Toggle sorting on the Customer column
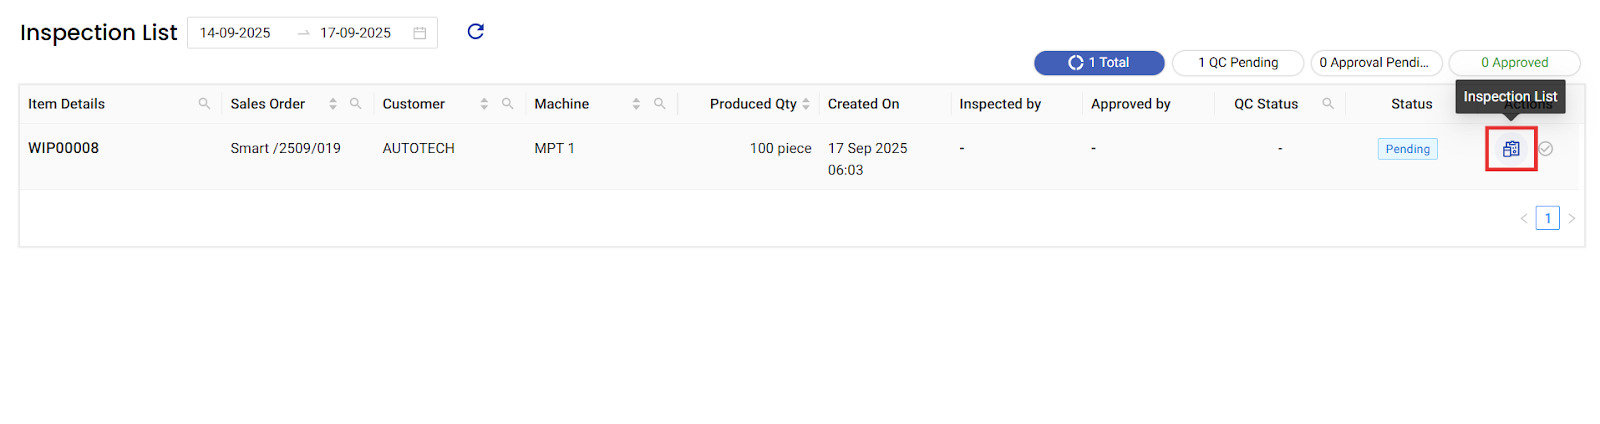Viewport: 1600px width, 424px height. (x=484, y=104)
